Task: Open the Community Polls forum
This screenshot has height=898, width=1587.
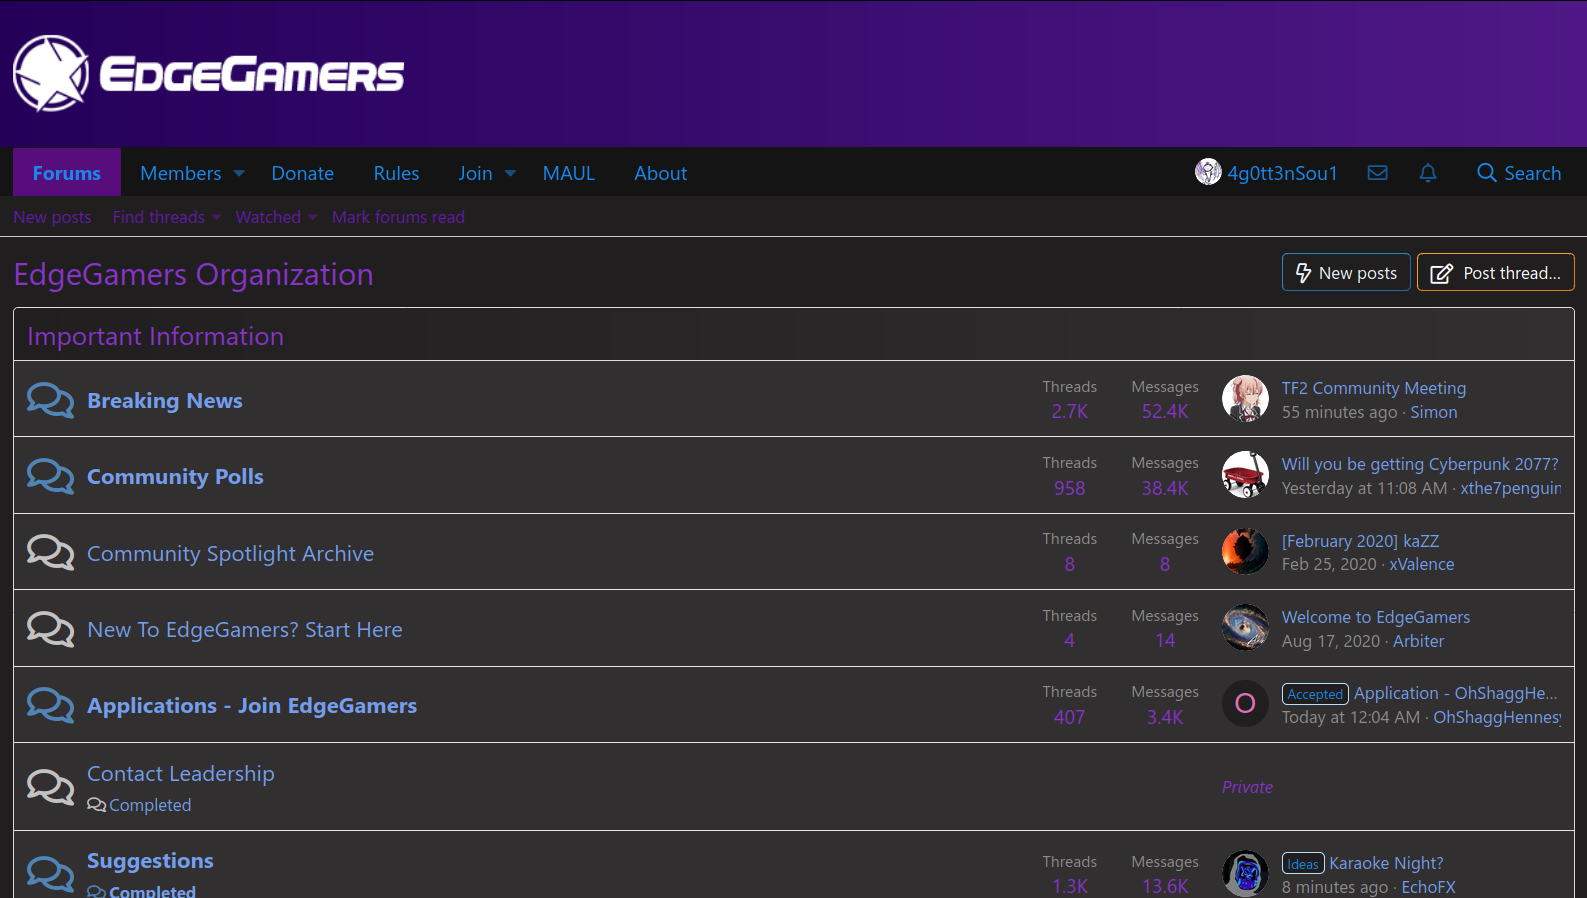Action: tap(175, 476)
